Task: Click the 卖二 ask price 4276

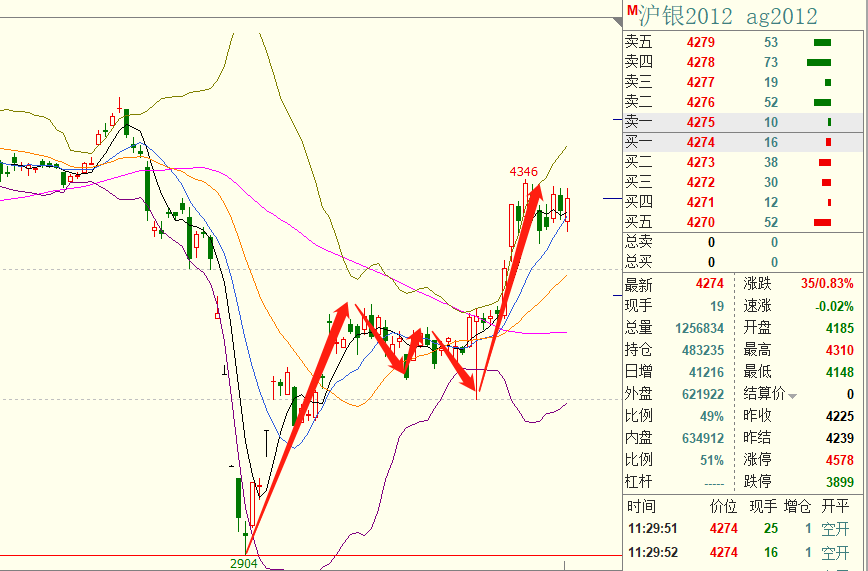Action: click(x=700, y=102)
